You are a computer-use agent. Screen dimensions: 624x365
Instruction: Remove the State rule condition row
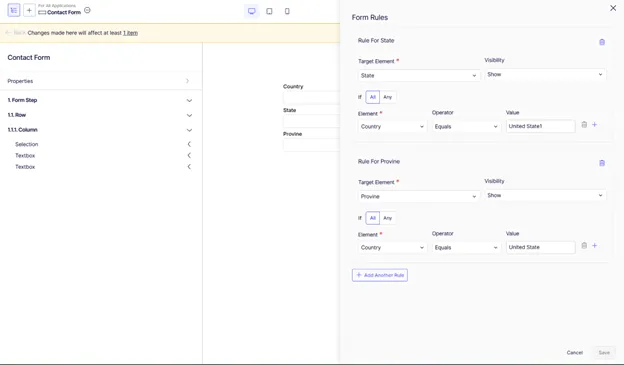(x=584, y=125)
